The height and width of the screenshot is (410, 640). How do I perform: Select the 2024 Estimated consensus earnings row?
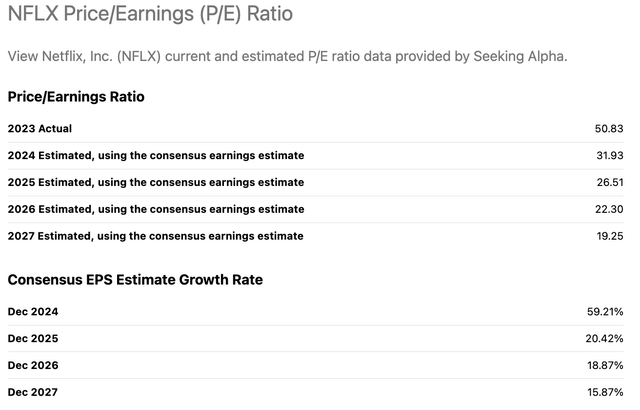(x=156, y=155)
